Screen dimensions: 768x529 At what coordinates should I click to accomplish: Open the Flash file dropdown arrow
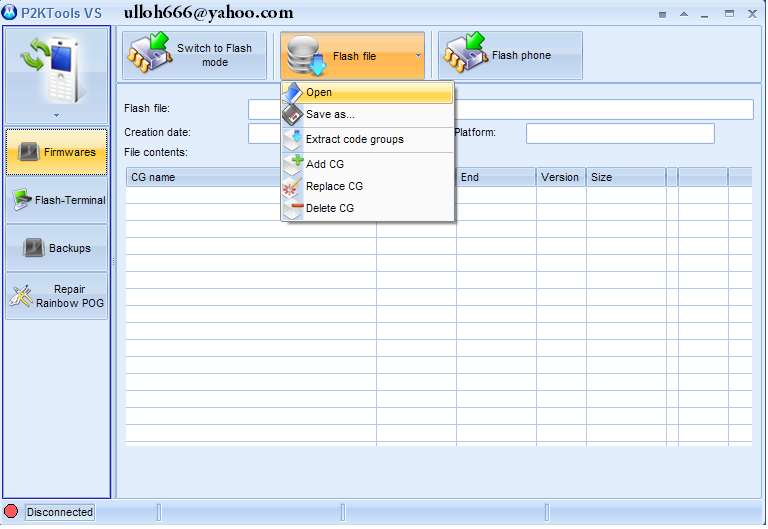click(x=418, y=56)
